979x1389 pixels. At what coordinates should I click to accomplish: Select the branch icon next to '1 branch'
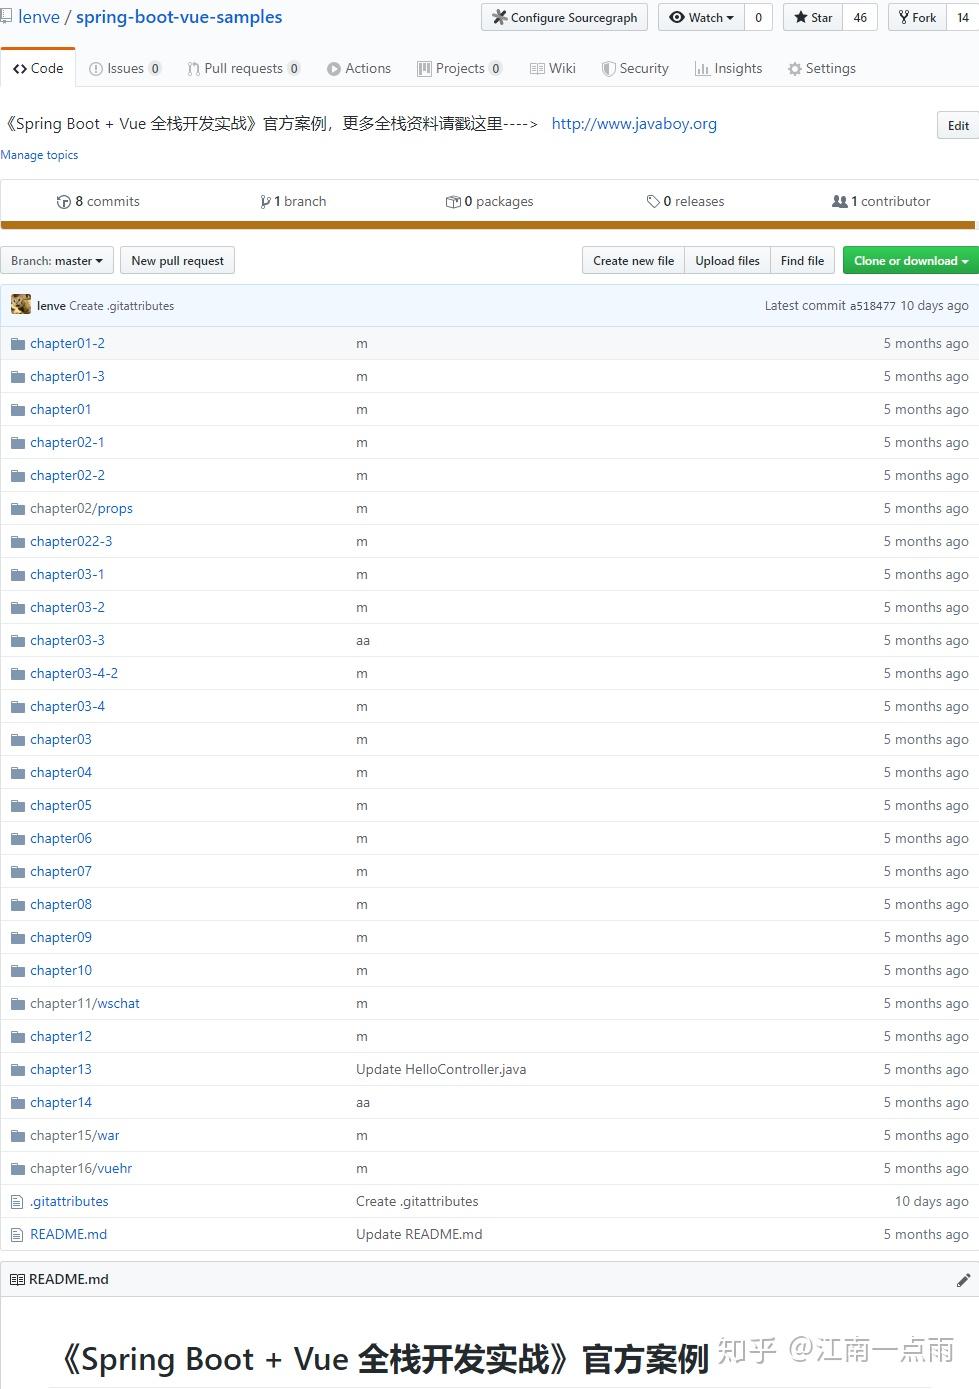tap(265, 201)
